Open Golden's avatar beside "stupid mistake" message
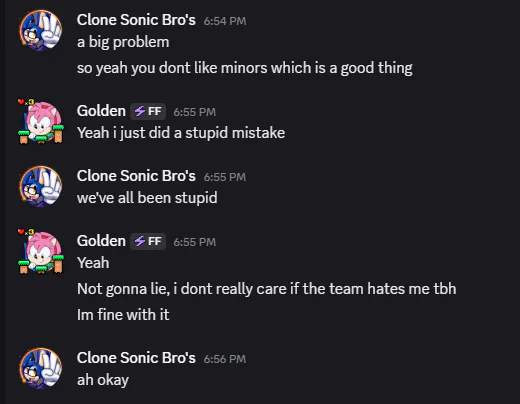The image size is (520, 404). pyautogui.click(x=41, y=122)
